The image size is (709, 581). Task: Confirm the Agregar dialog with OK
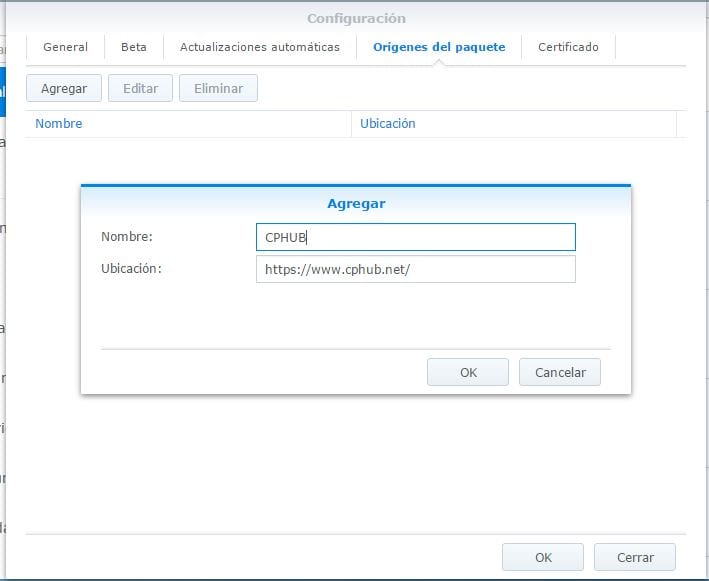468,372
